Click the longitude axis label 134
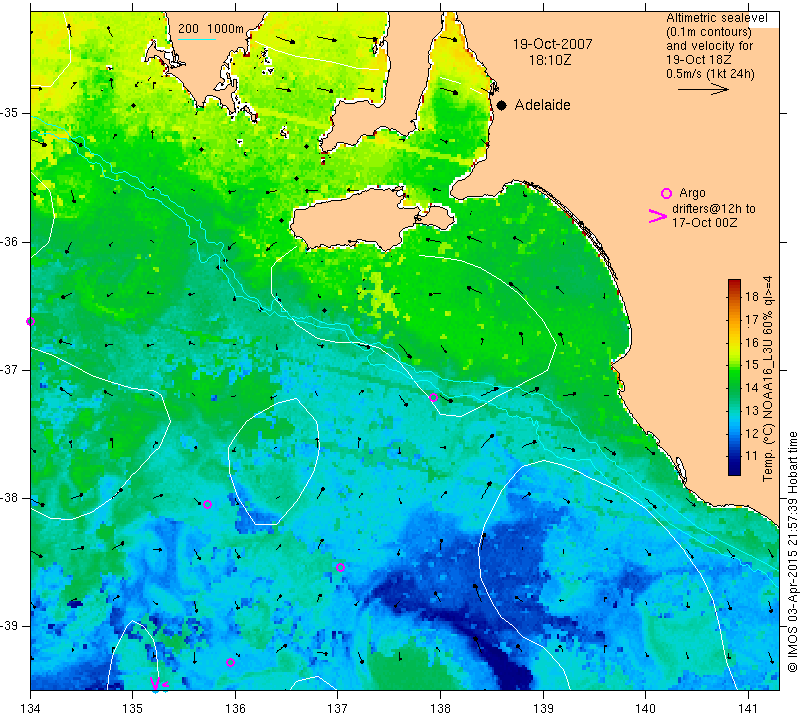The height and width of the screenshot is (720, 800). coord(31,709)
